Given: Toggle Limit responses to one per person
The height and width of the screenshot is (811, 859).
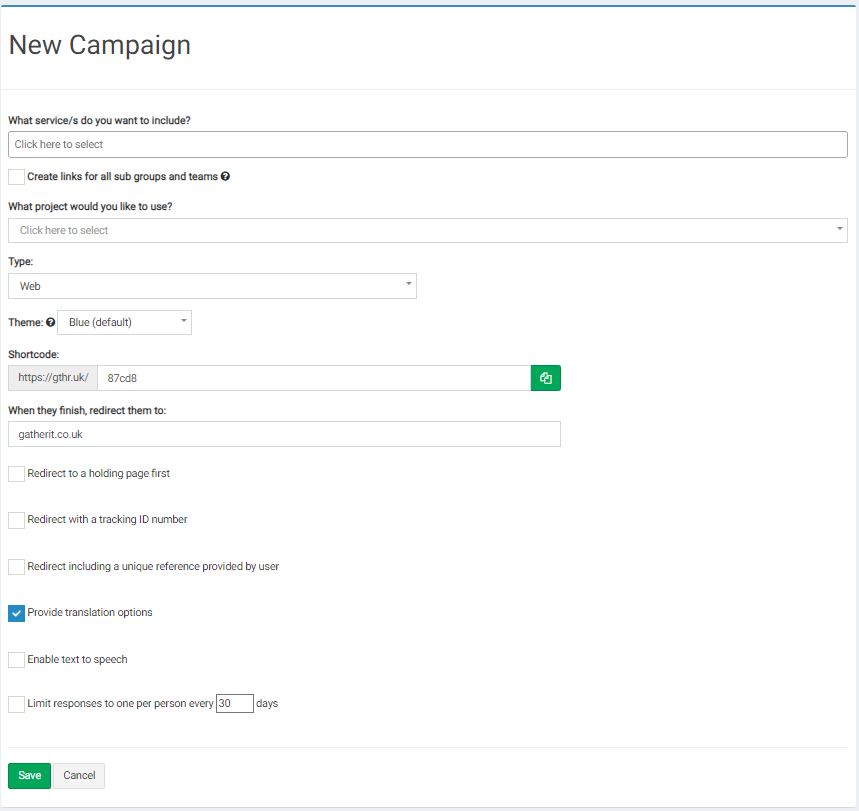Looking at the screenshot, I should [x=16, y=704].
